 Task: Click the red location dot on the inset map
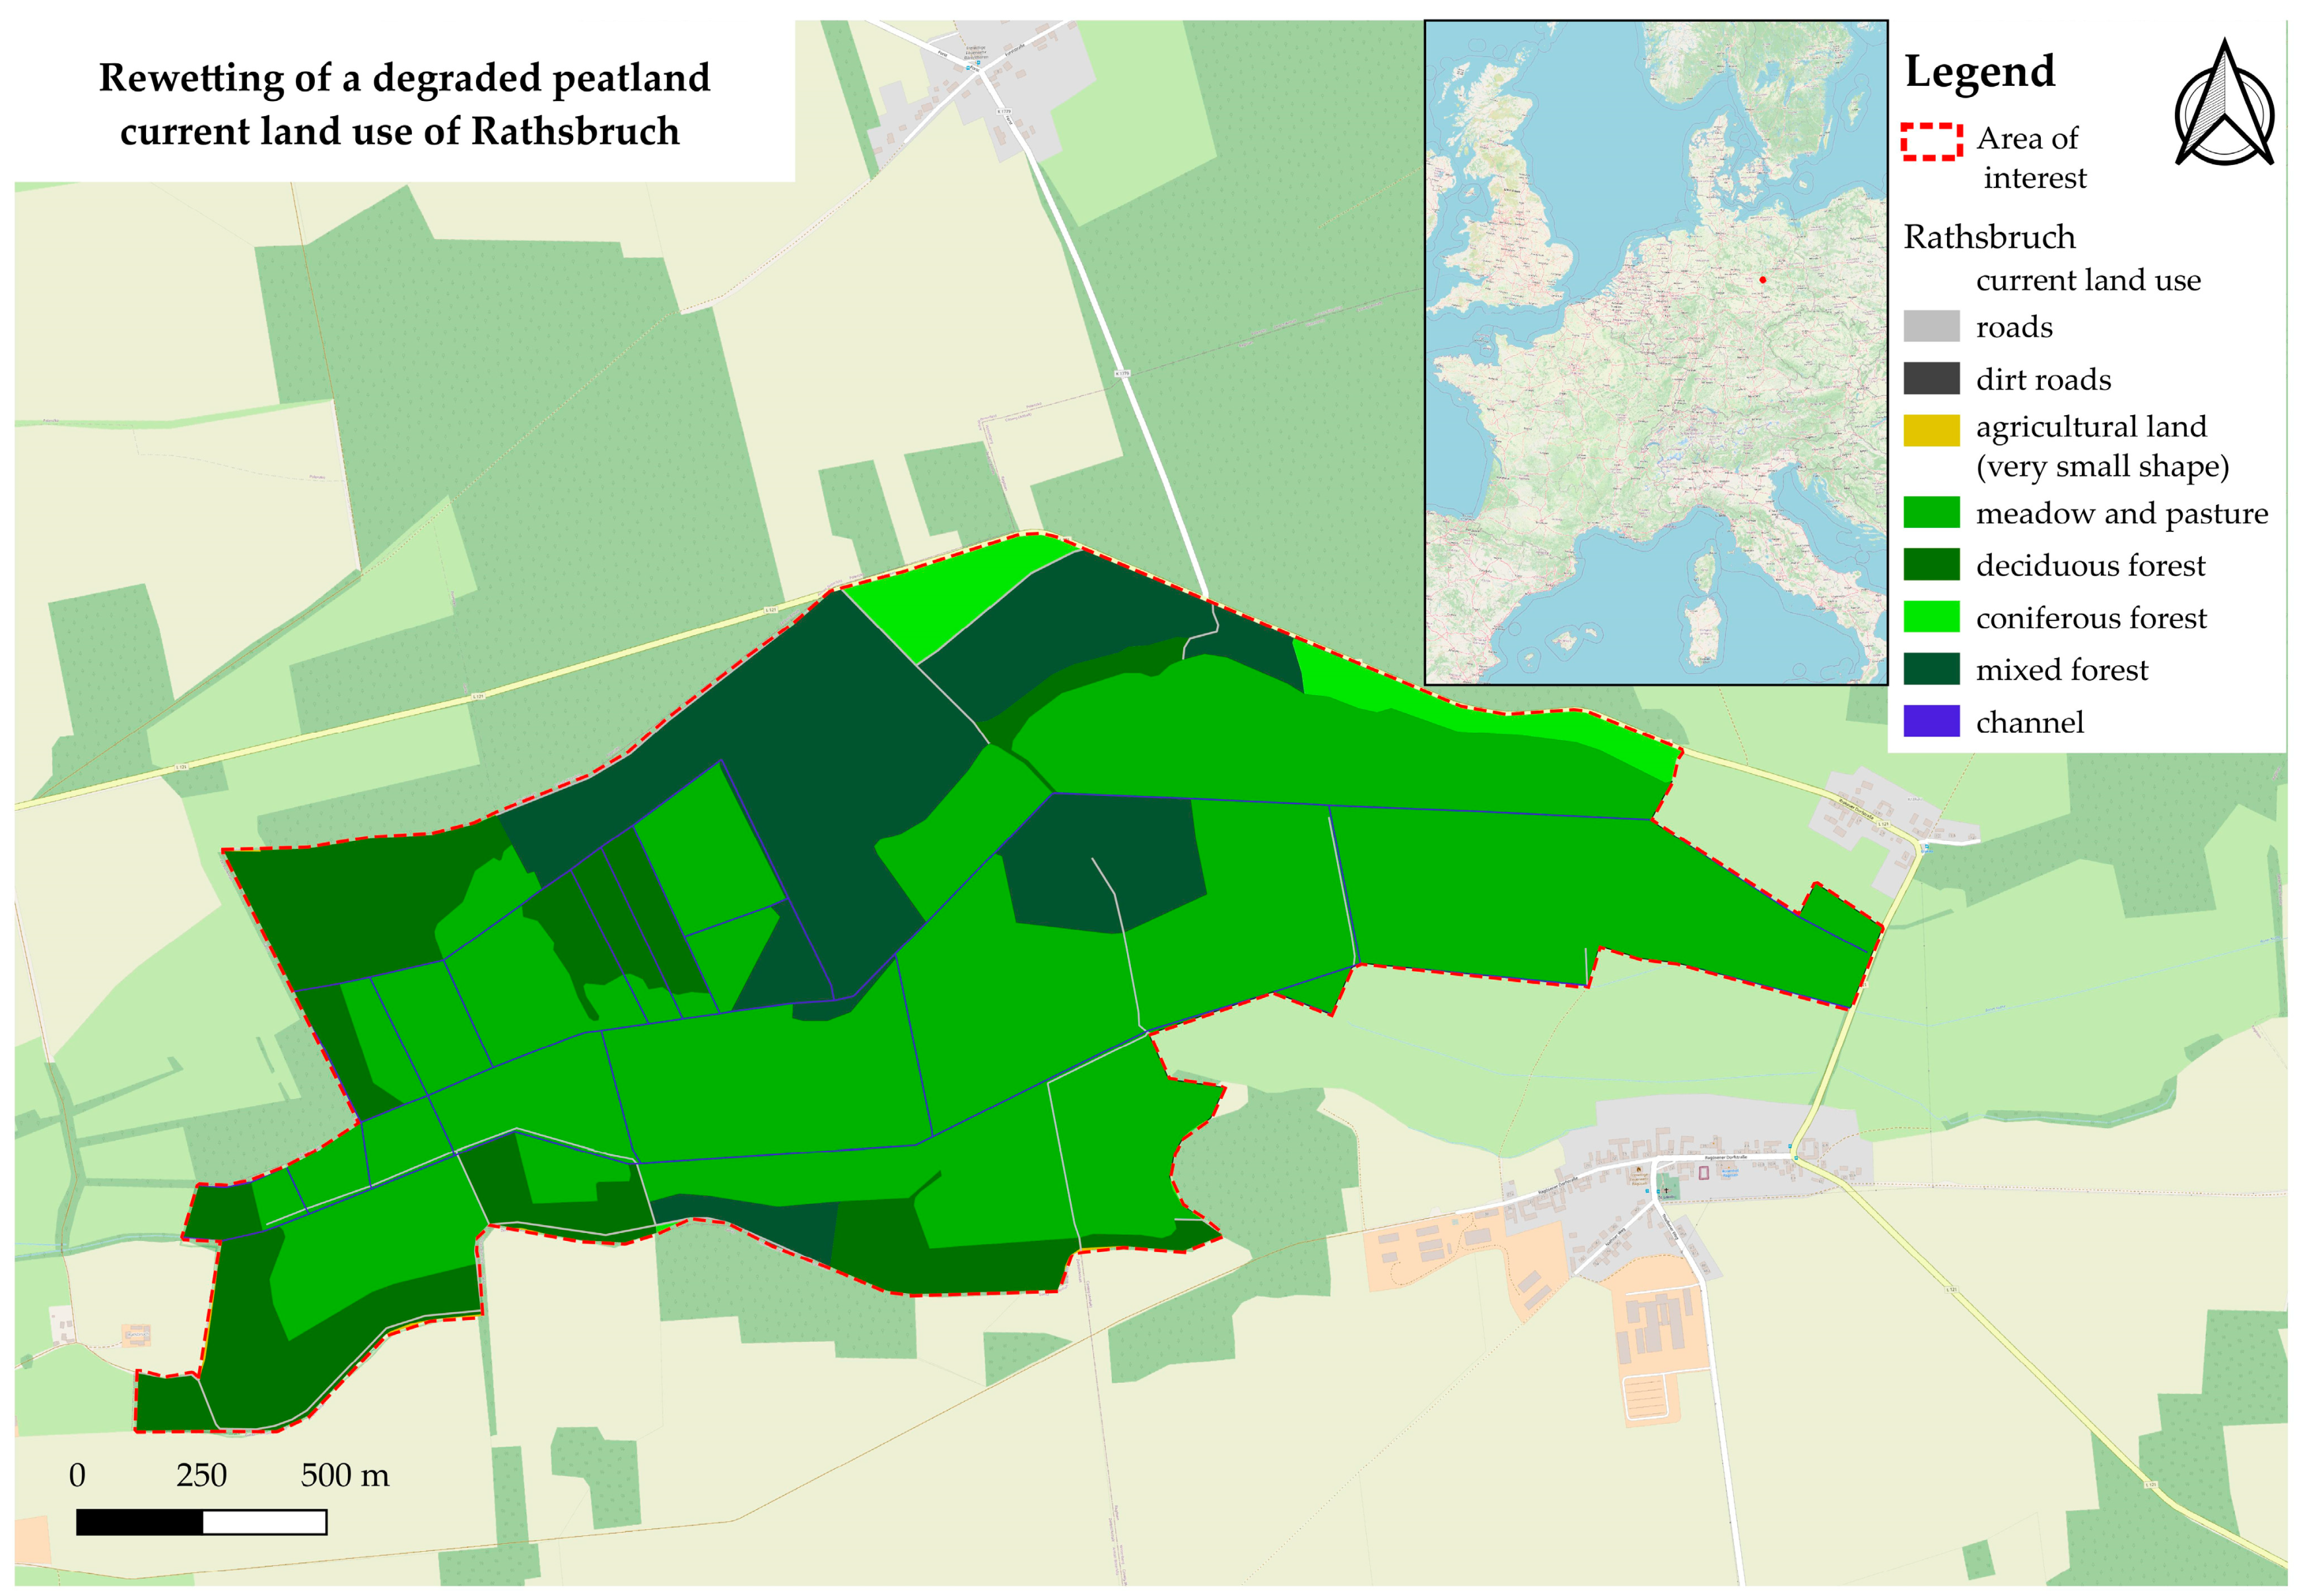[x=1763, y=280]
